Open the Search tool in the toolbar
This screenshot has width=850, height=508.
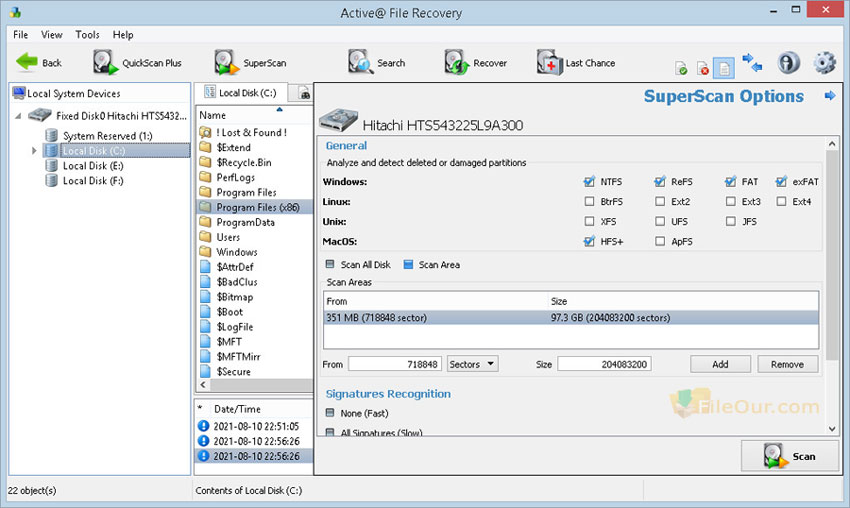[376, 63]
